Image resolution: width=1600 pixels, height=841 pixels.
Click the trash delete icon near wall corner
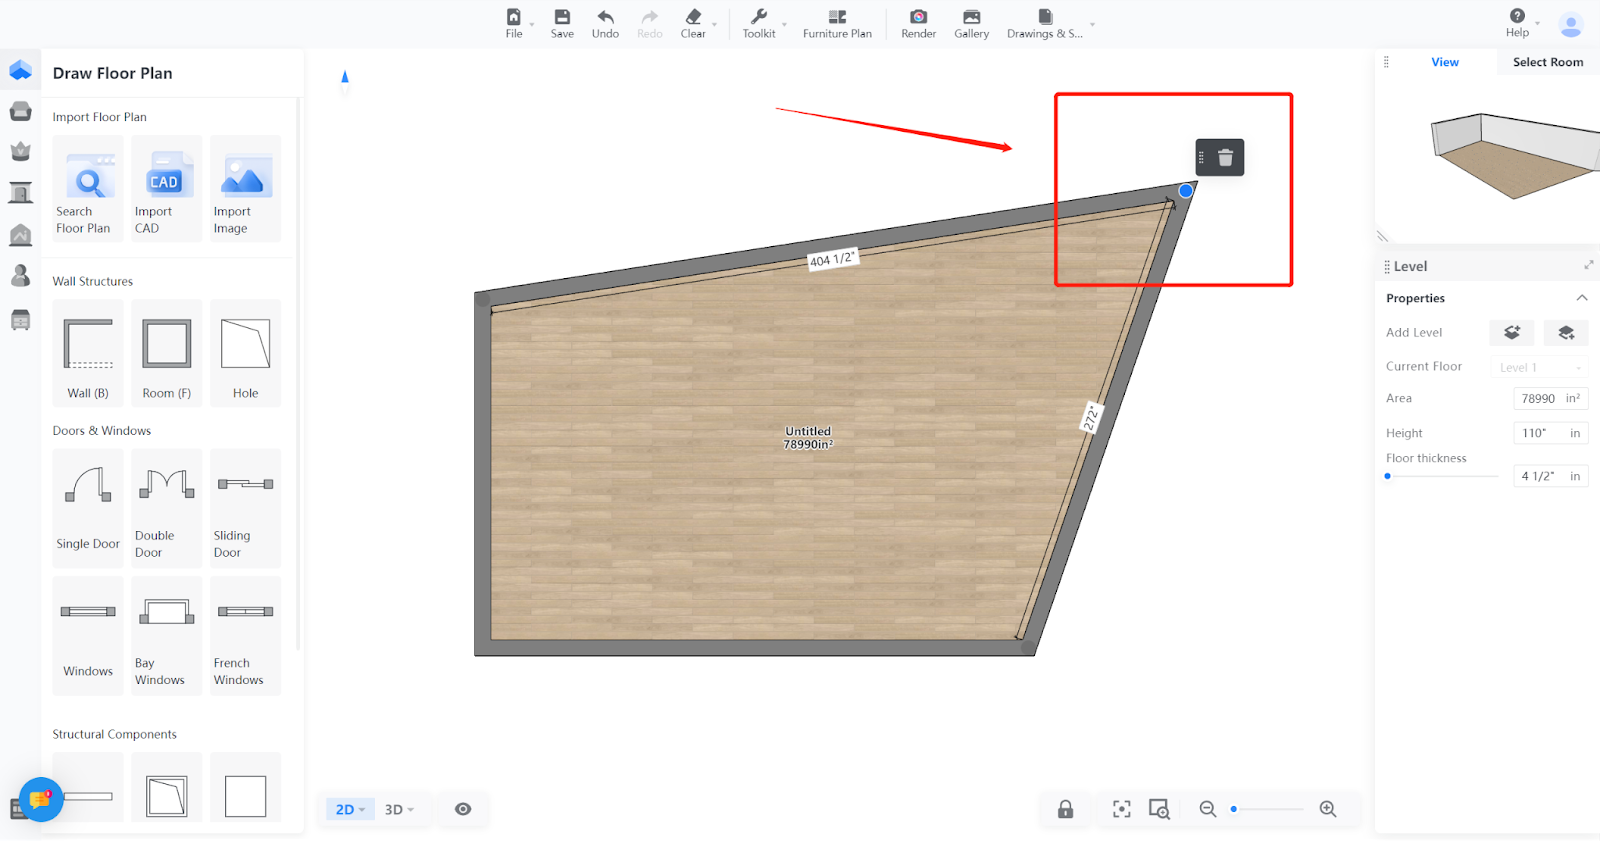click(1225, 158)
